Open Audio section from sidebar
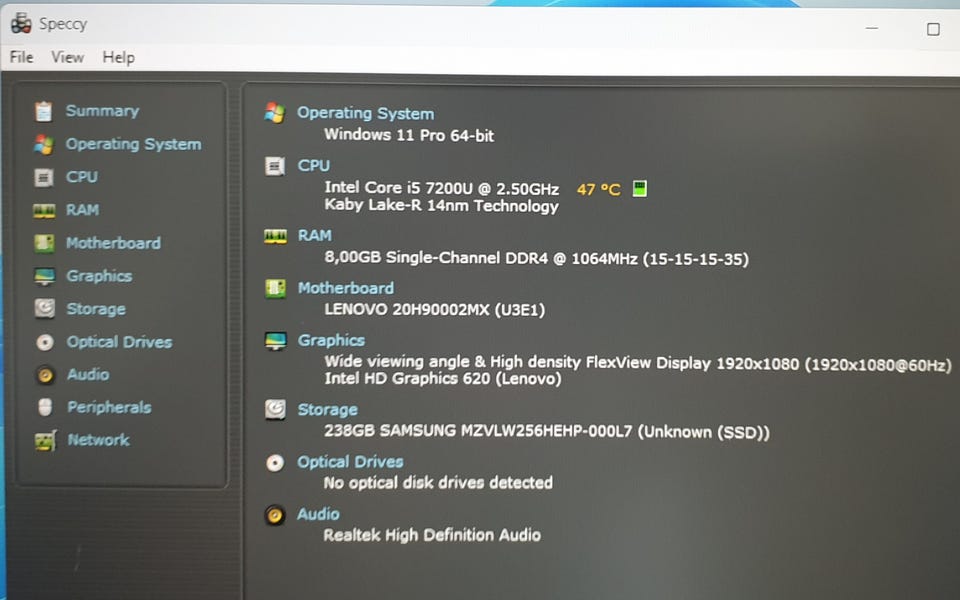Image resolution: width=960 pixels, height=600 pixels. click(88, 375)
